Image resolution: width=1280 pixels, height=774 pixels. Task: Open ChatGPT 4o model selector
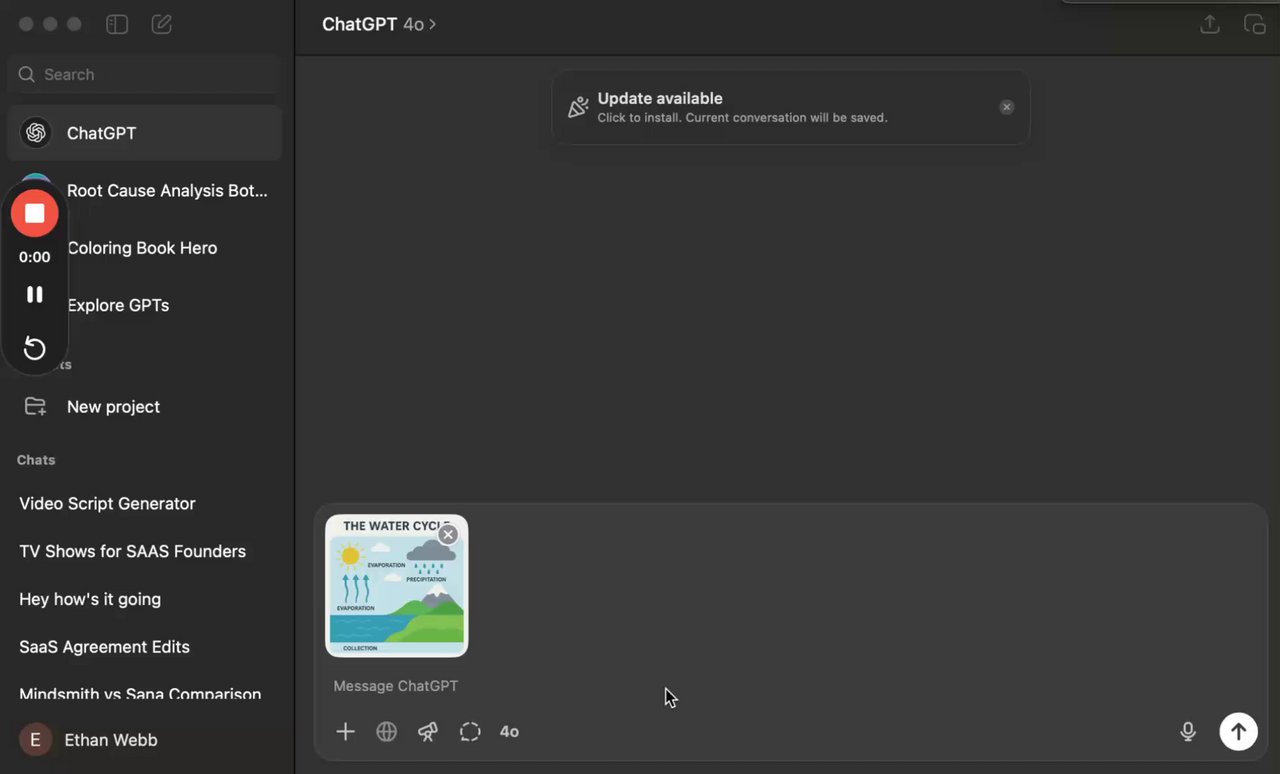coord(379,24)
